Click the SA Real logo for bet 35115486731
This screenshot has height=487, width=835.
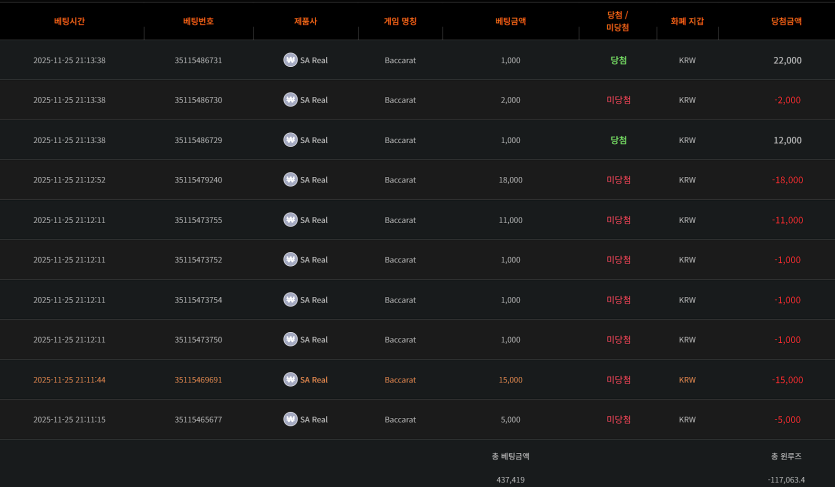tap(290, 60)
